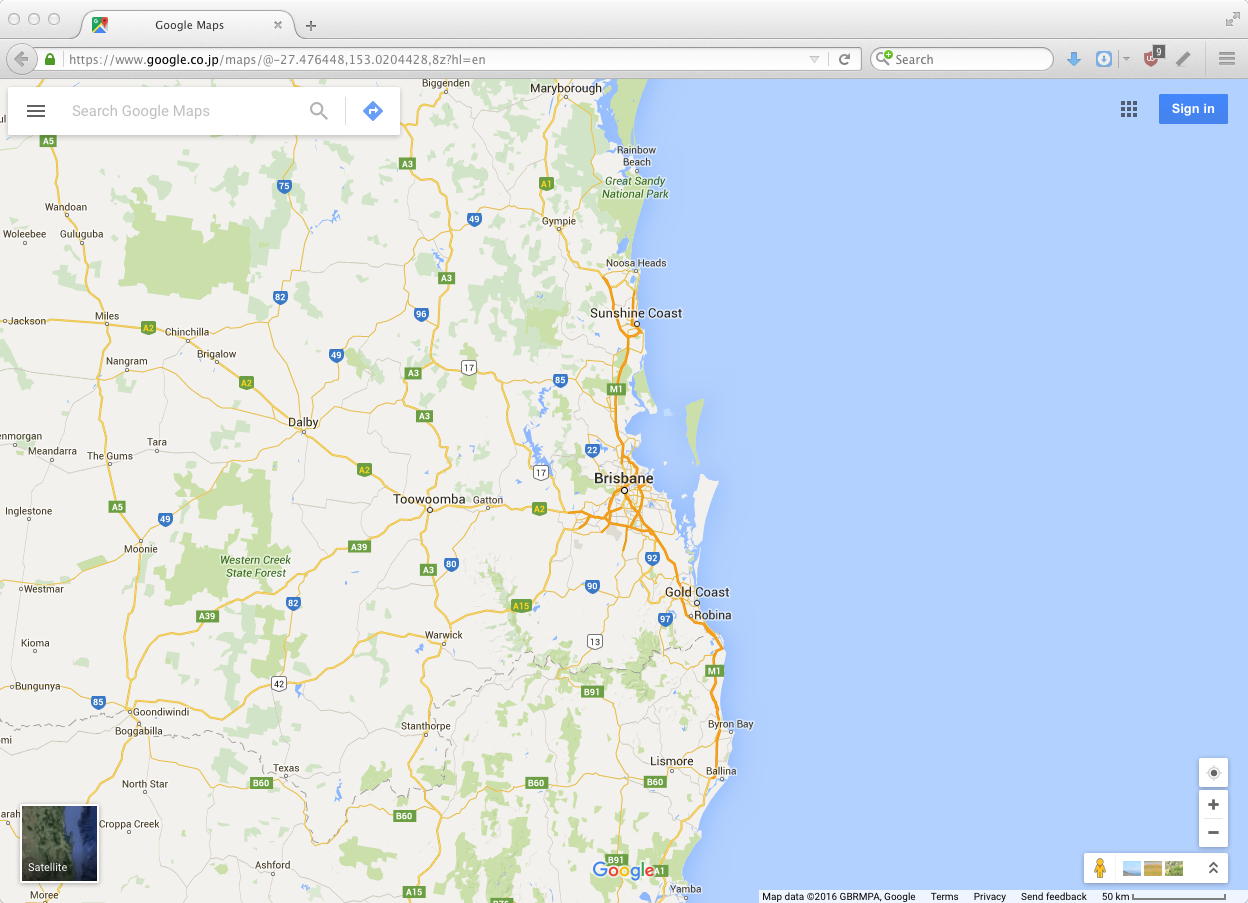Click the route 22 shield north of Brisbane
The width and height of the screenshot is (1248, 903).
click(593, 451)
